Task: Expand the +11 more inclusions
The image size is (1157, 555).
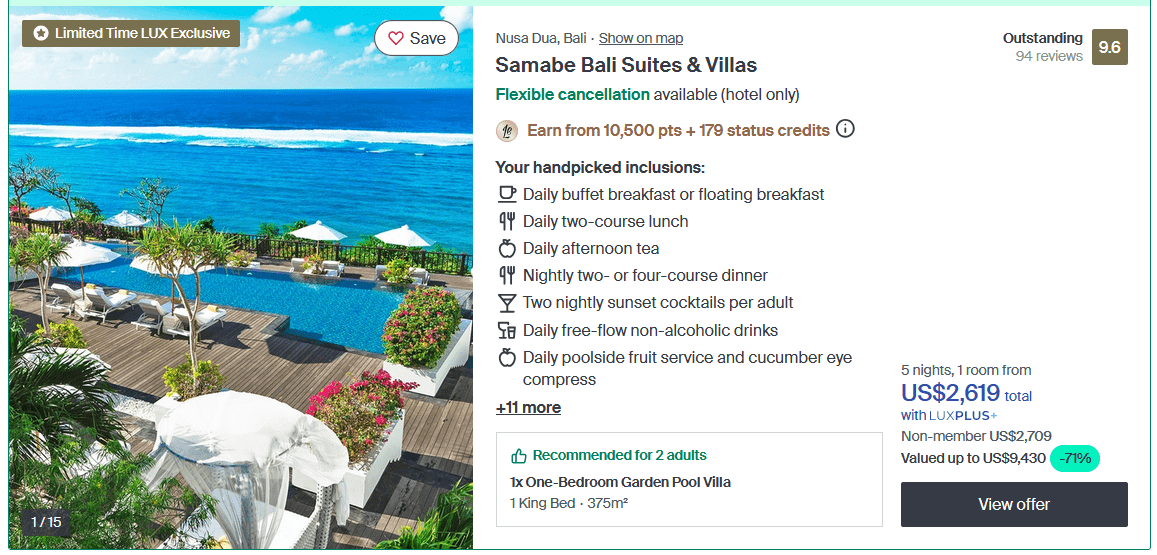Action: click(528, 407)
